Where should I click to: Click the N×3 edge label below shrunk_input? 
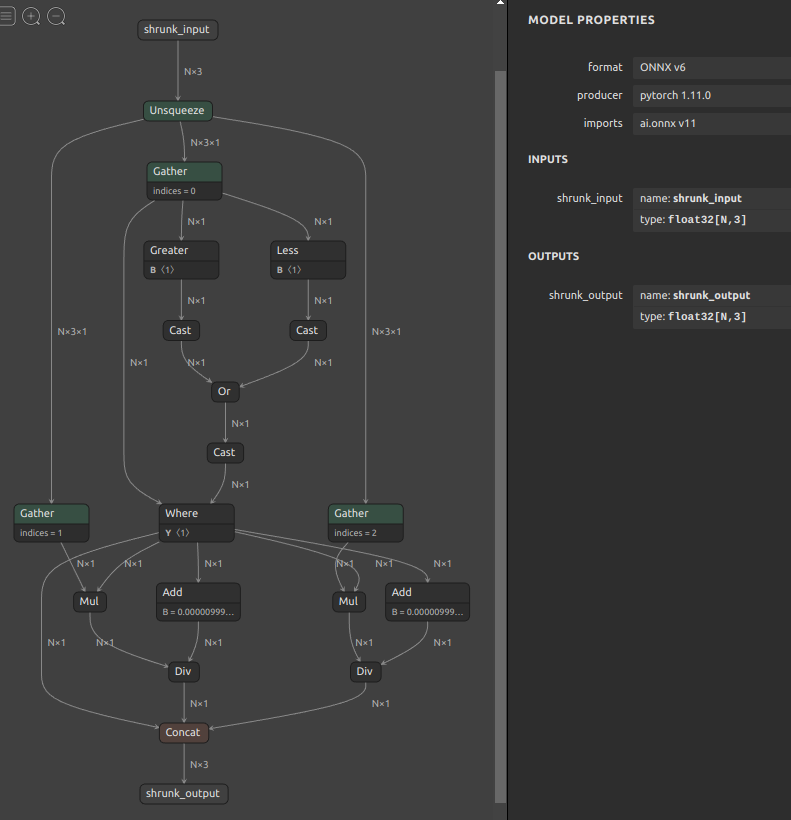tap(193, 72)
